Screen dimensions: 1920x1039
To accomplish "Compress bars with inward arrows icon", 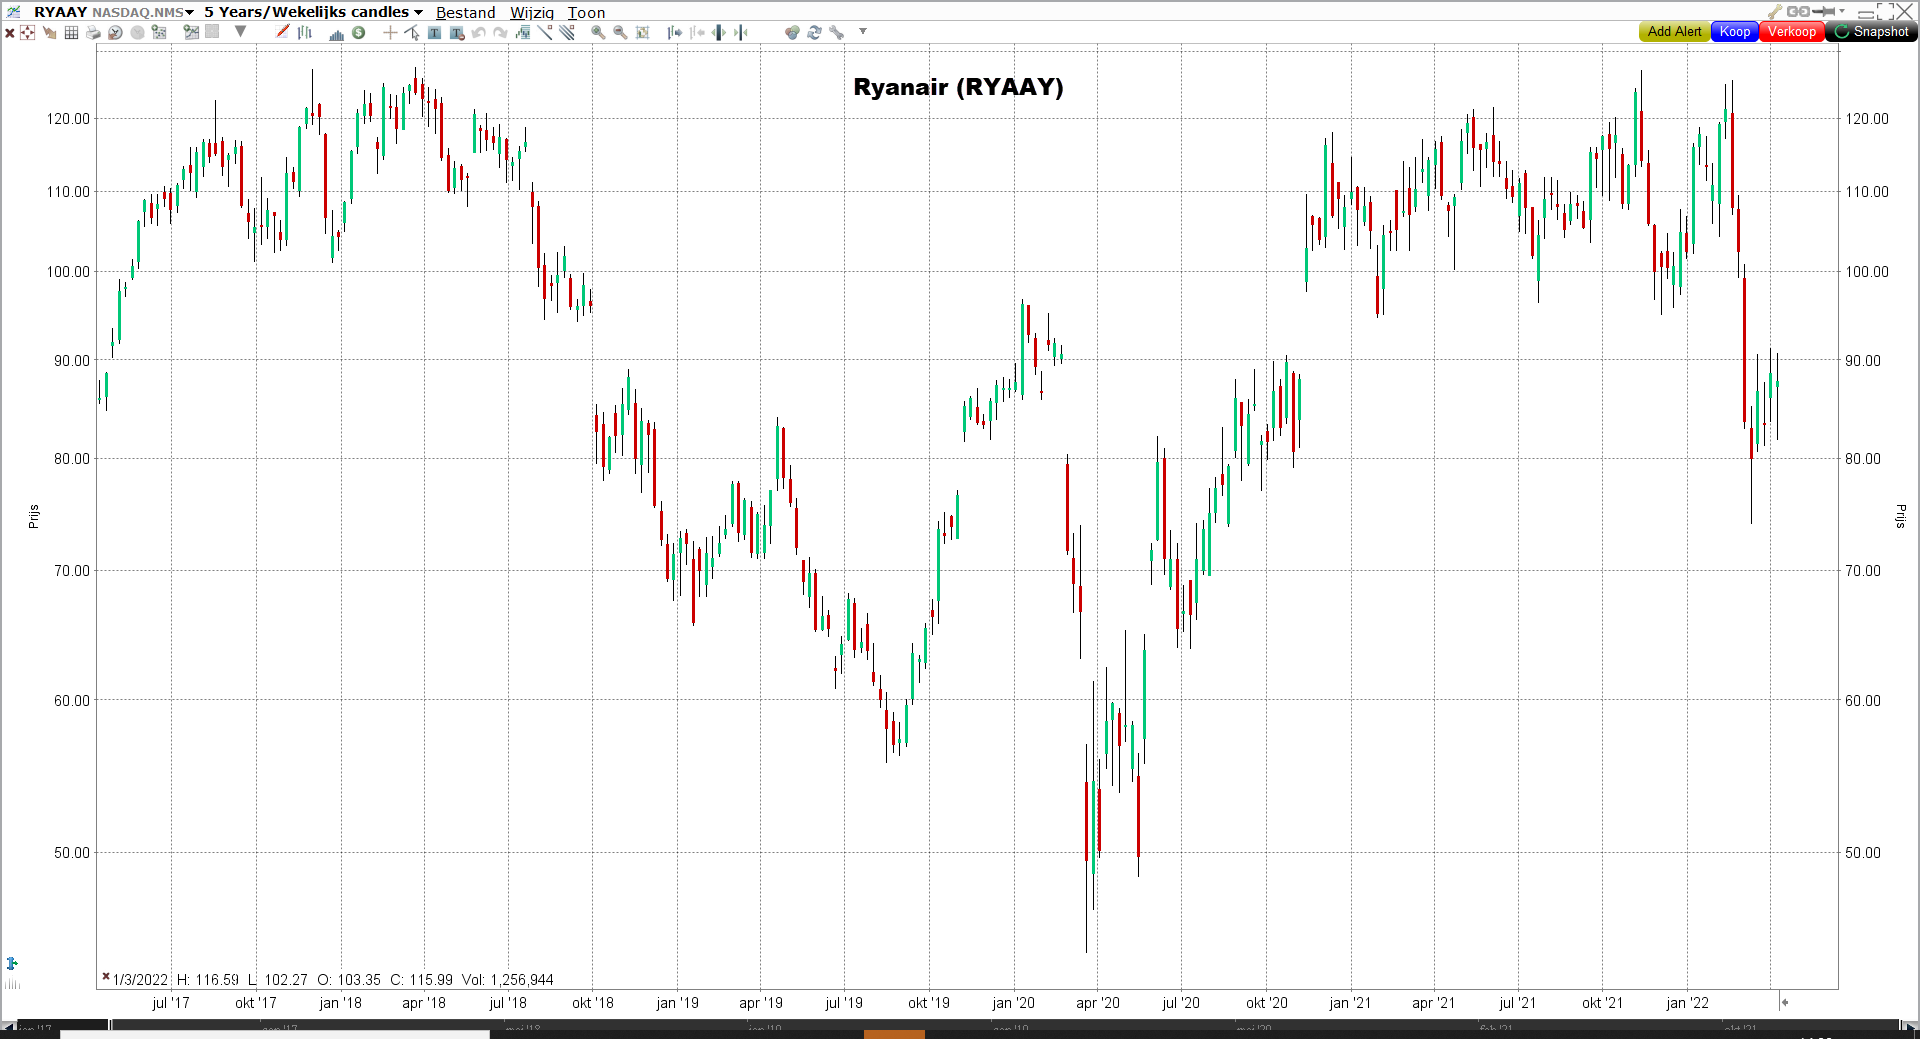I will 741,32.
